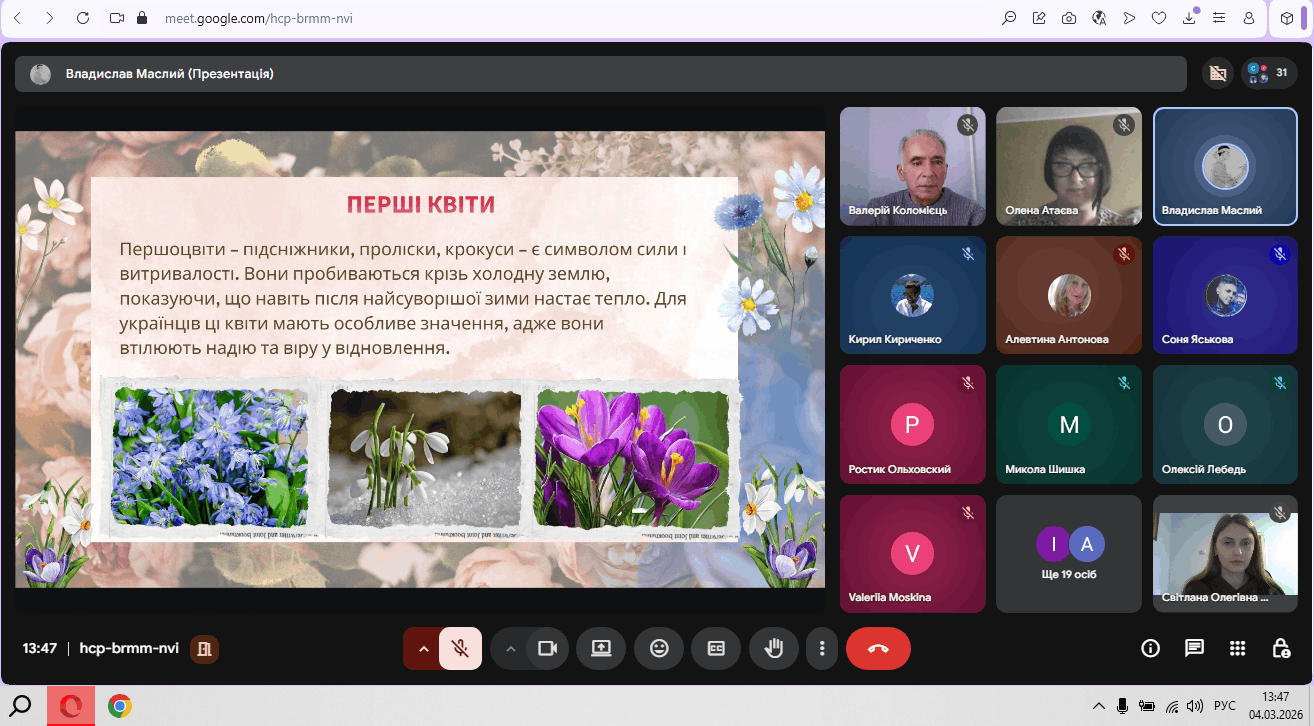The width and height of the screenshot is (1314, 726).
Task: Click the share screen icon
Action: pos(601,648)
